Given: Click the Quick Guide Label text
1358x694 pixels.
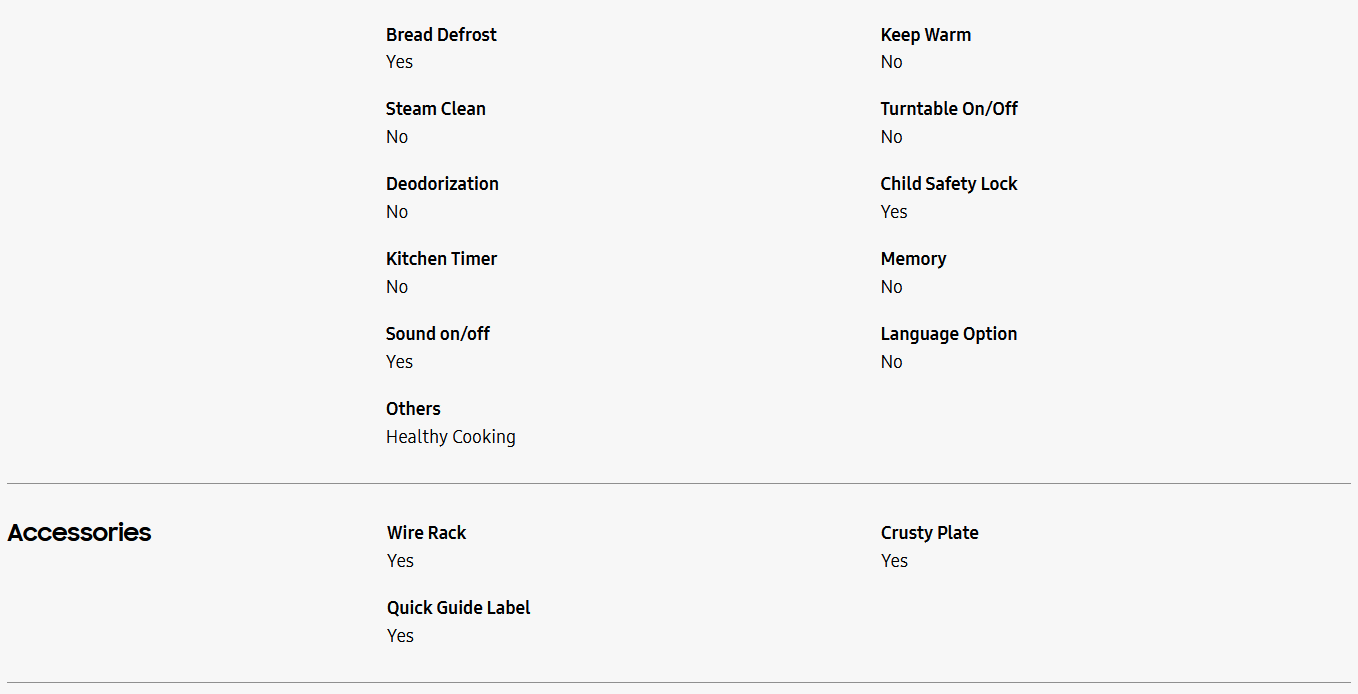Looking at the screenshot, I should coord(458,608).
